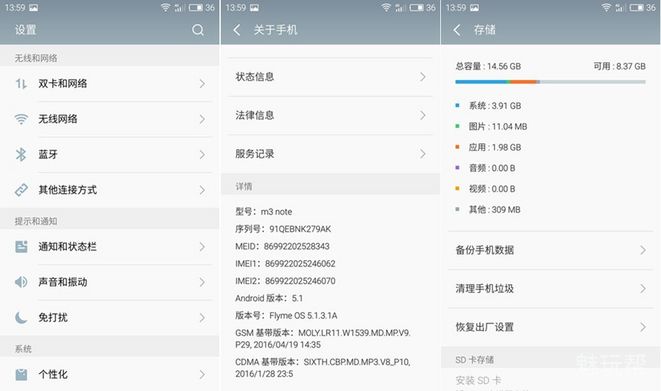This screenshot has width=661, height=391.
Task: Tap the dual SIM arrows icon
Action: (x=21, y=83)
